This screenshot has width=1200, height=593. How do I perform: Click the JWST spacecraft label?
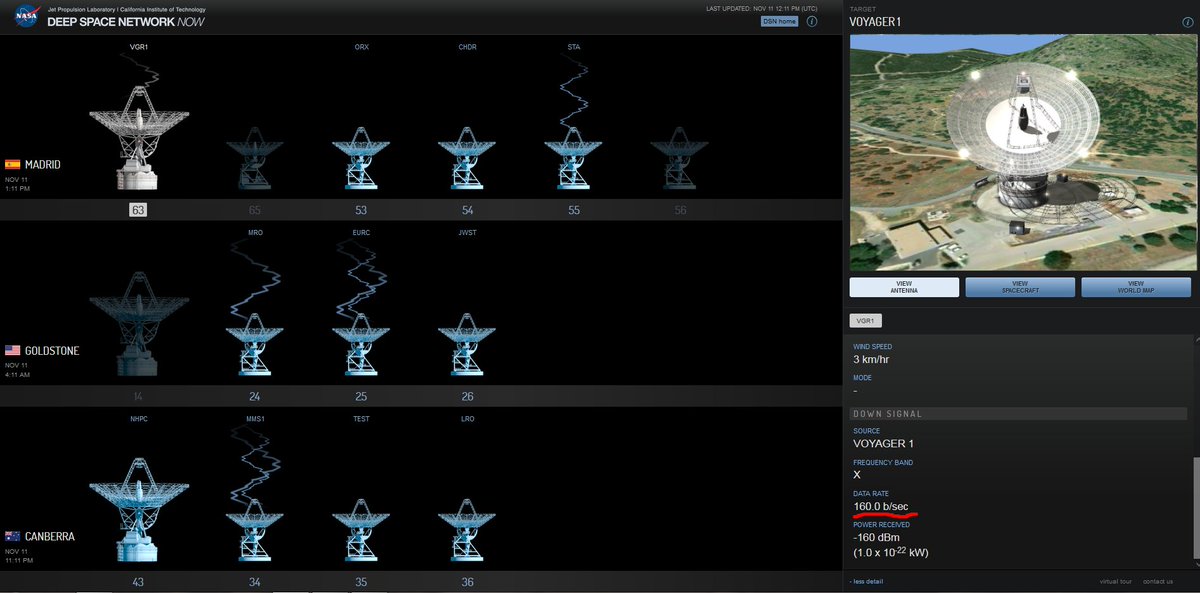point(467,233)
